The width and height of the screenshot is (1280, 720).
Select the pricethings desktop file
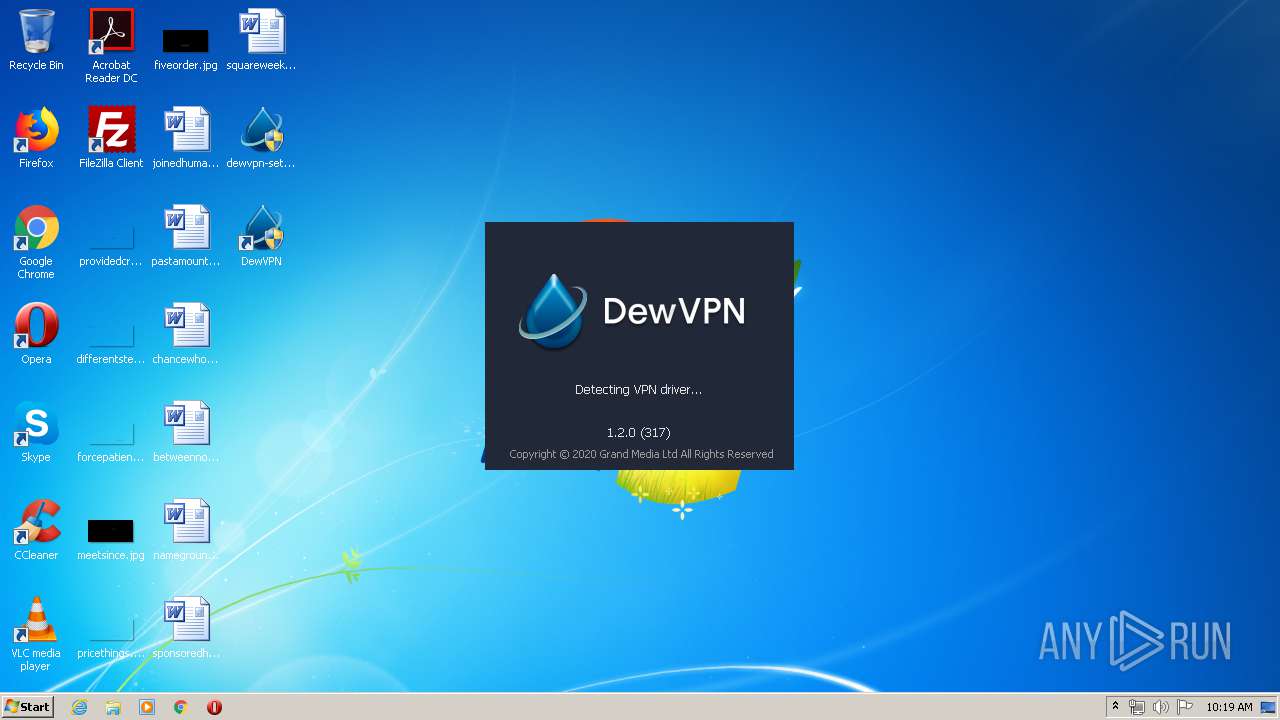111,637
